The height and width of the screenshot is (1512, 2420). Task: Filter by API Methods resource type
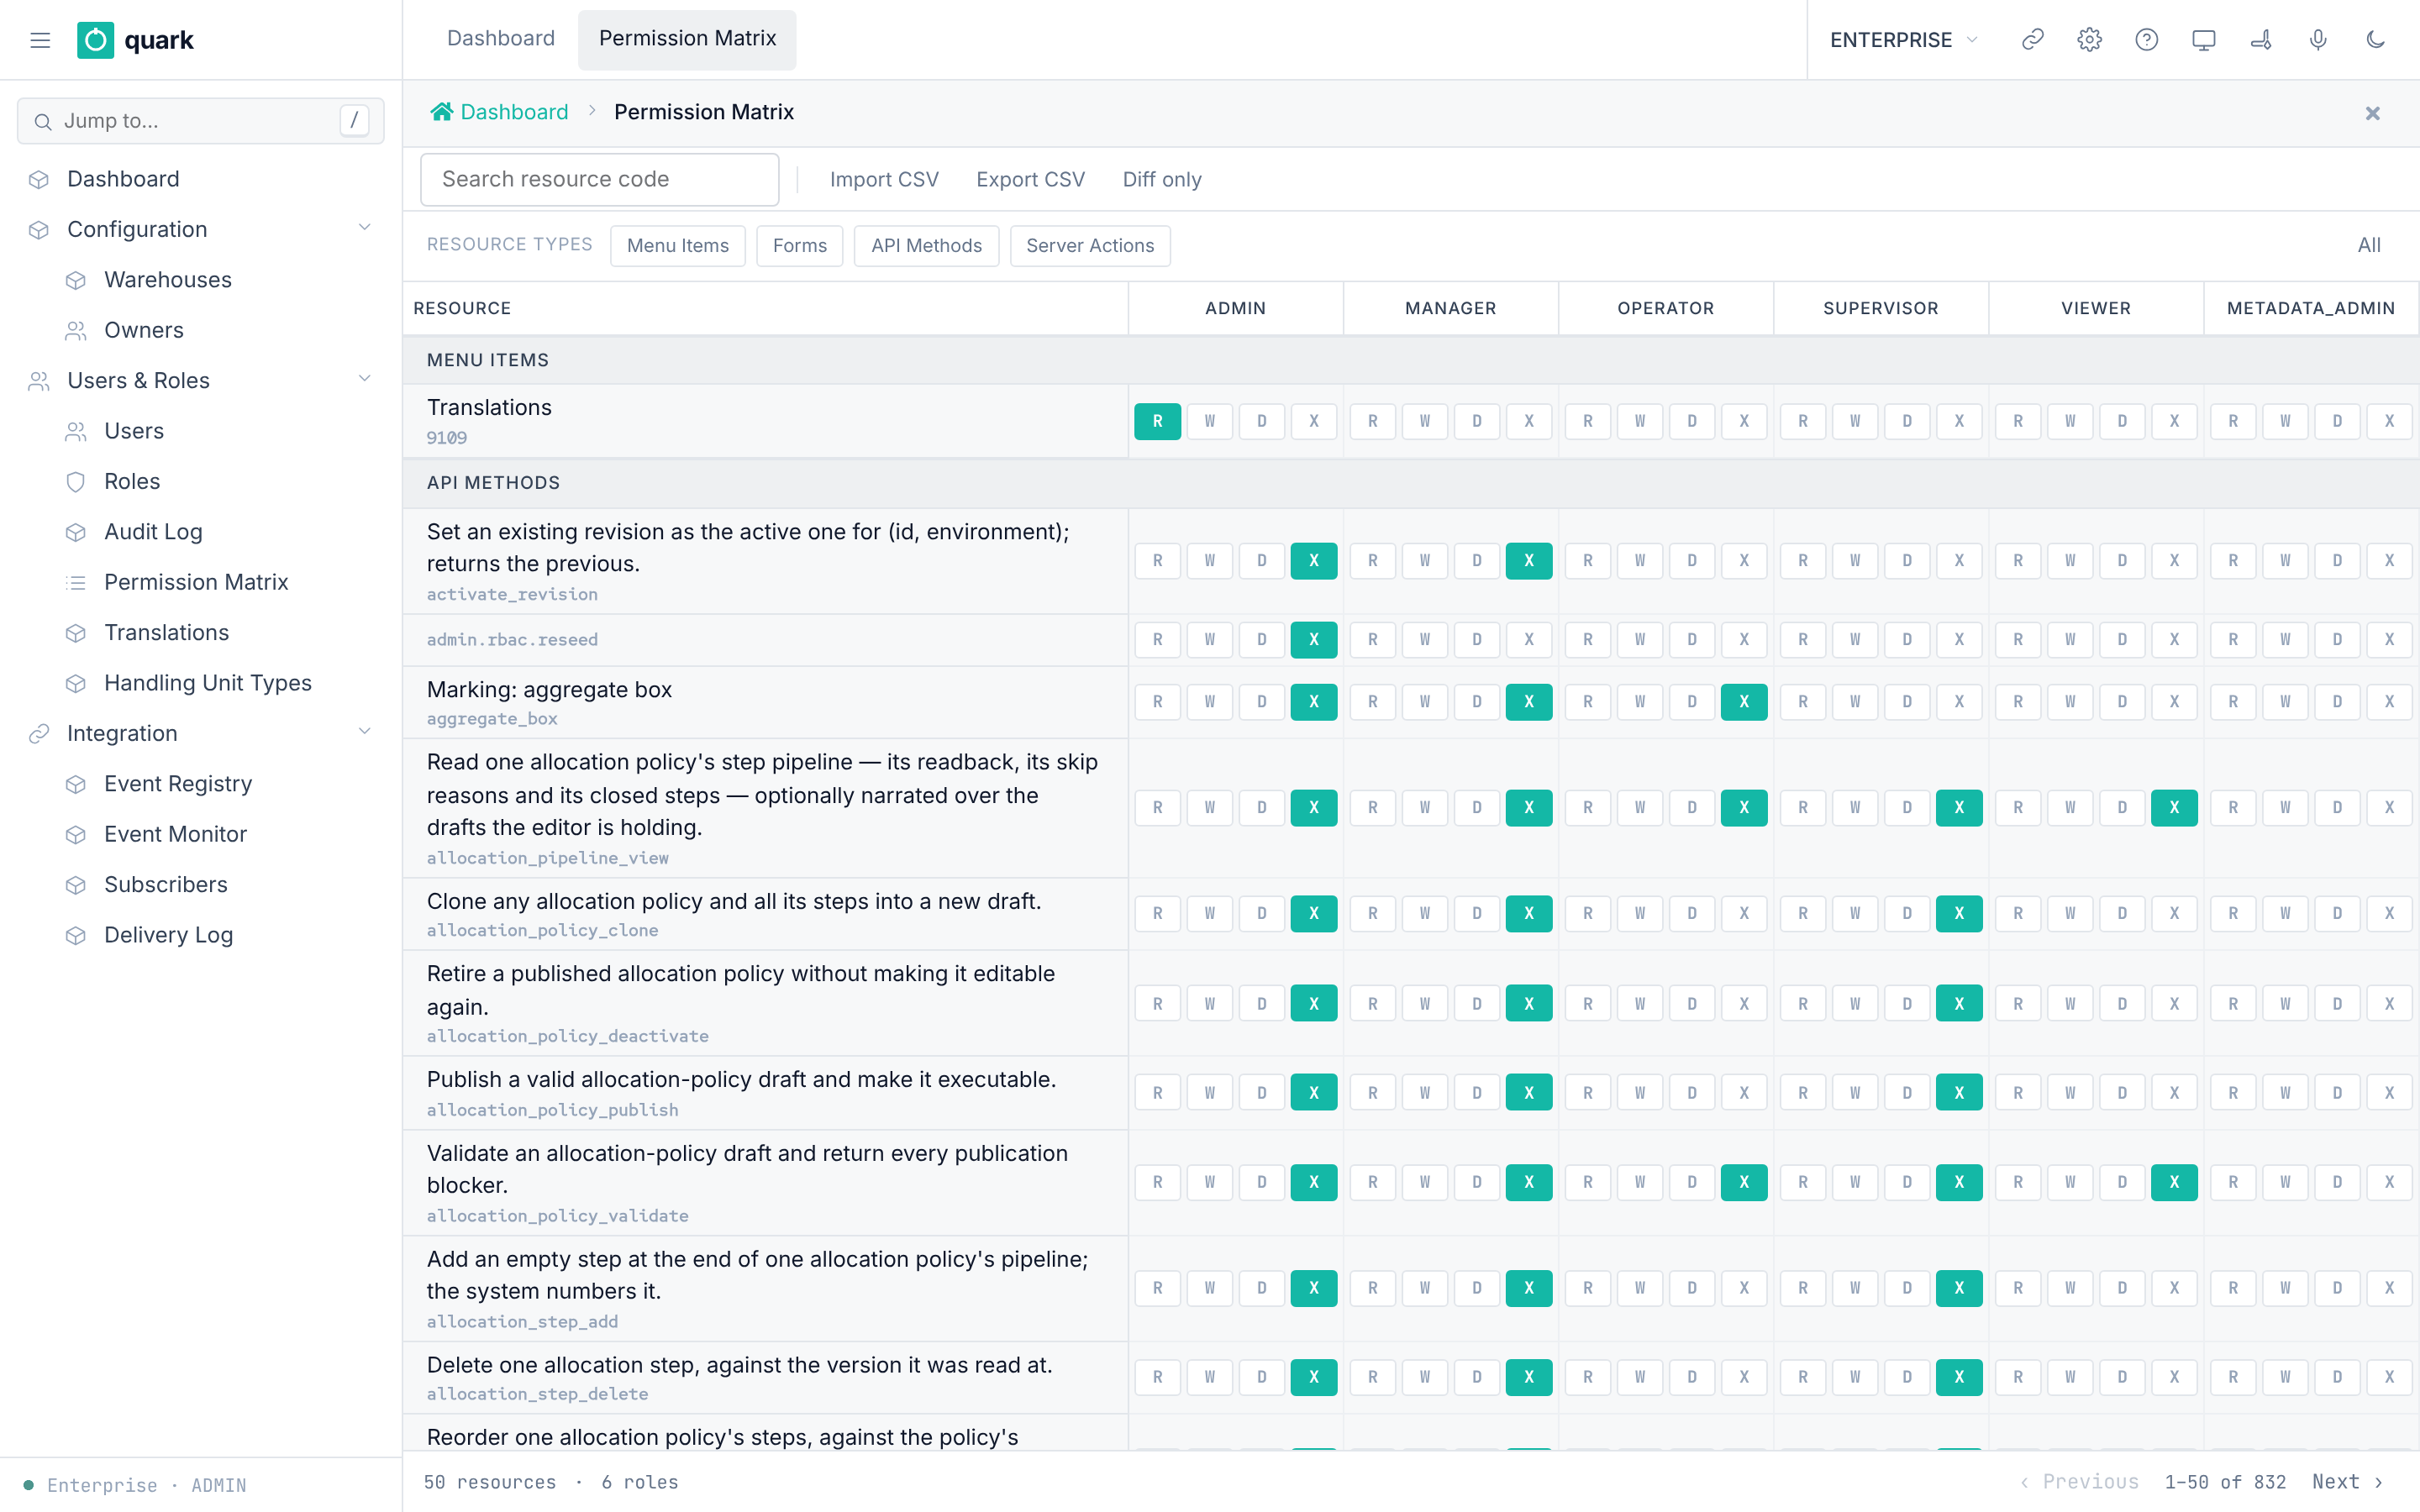(926, 246)
